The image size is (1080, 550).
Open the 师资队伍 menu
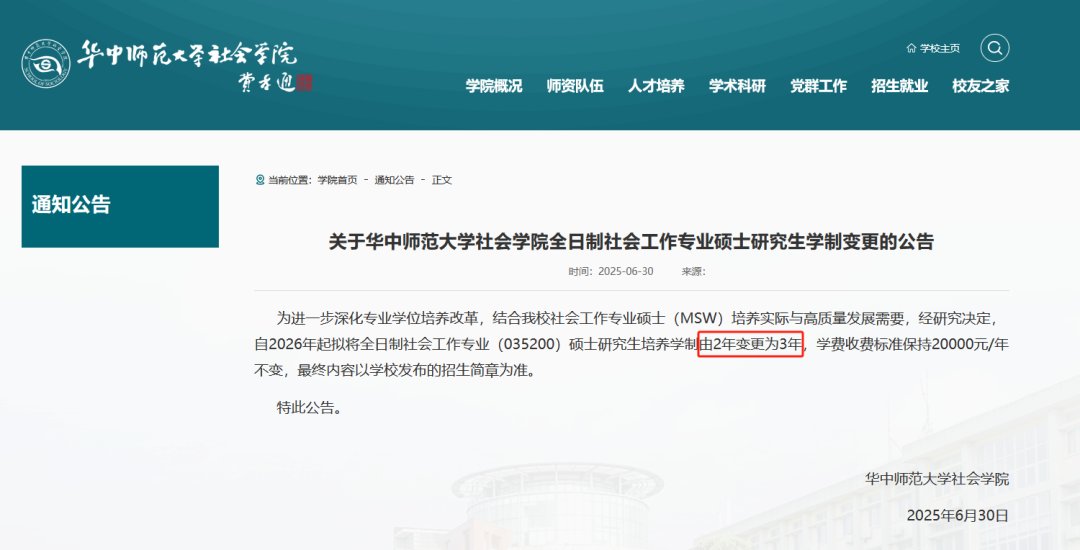click(575, 86)
